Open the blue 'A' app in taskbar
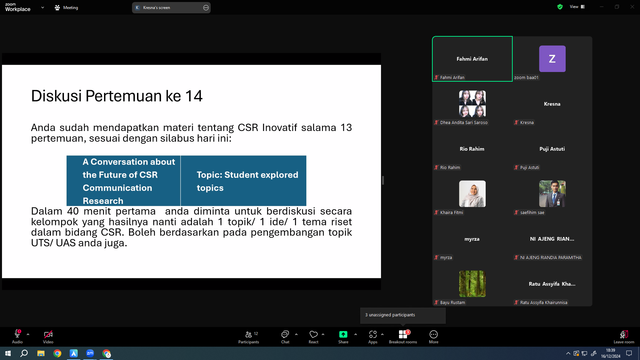Image resolution: width=640 pixels, height=360 pixels. [x=73, y=353]
